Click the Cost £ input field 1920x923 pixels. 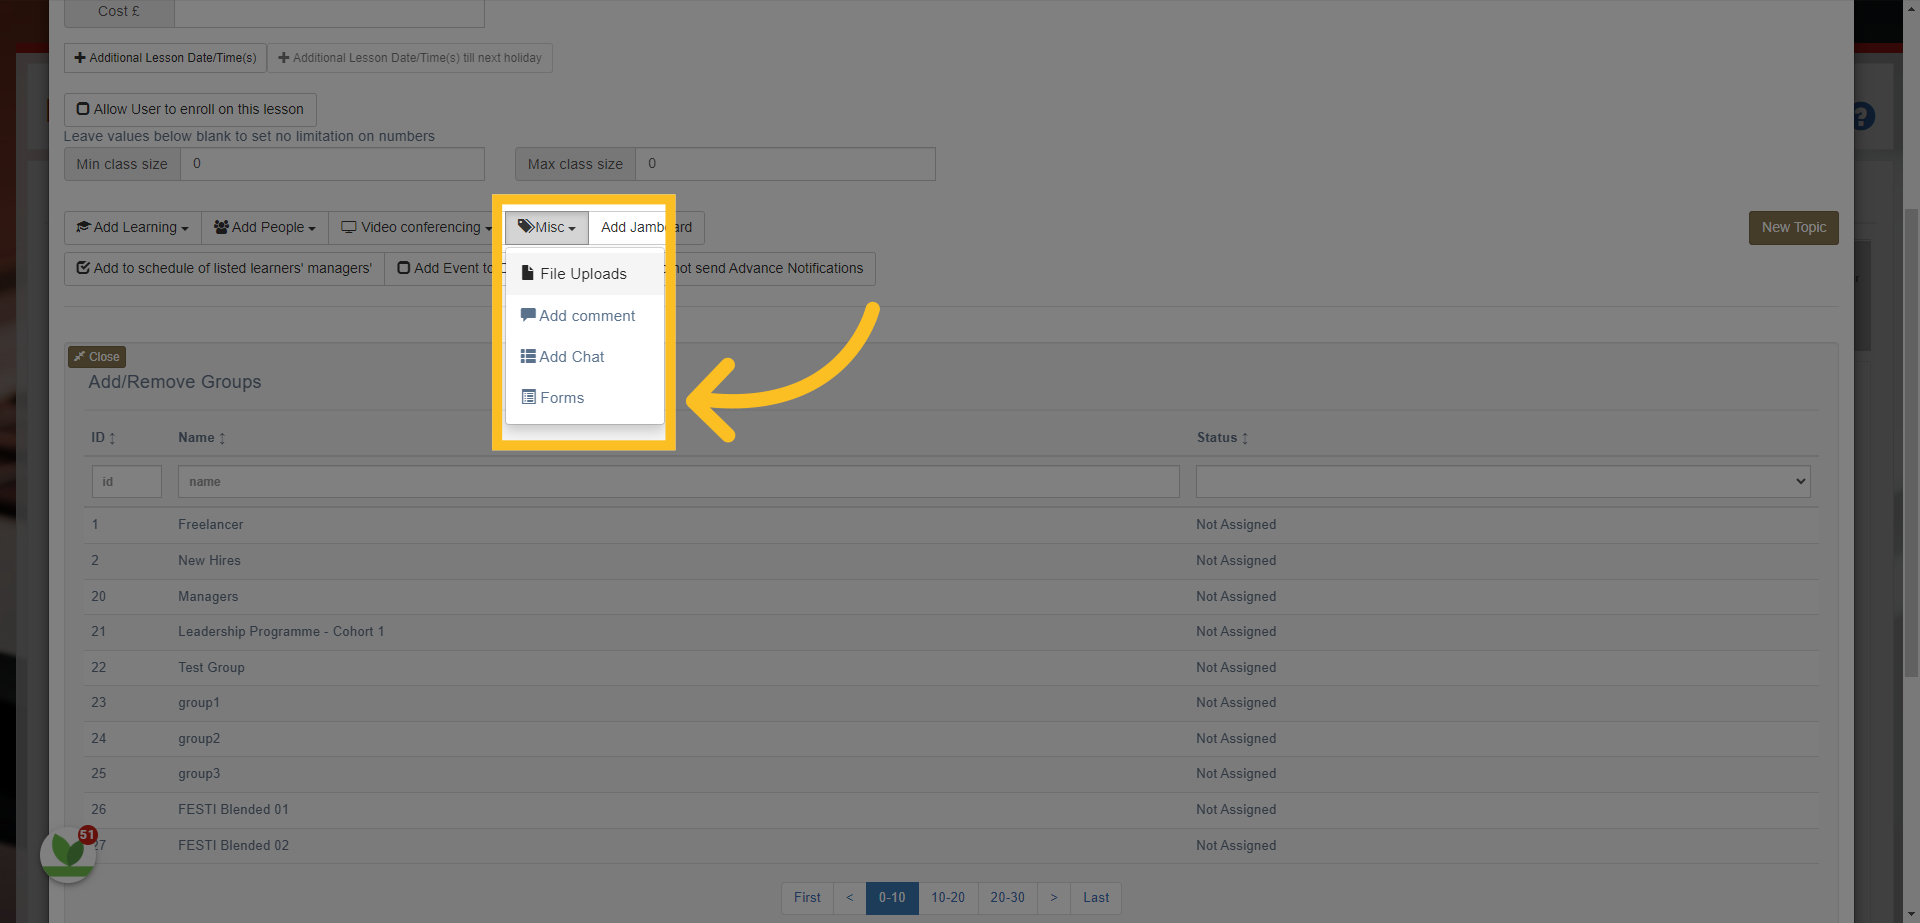coord(329,12)
